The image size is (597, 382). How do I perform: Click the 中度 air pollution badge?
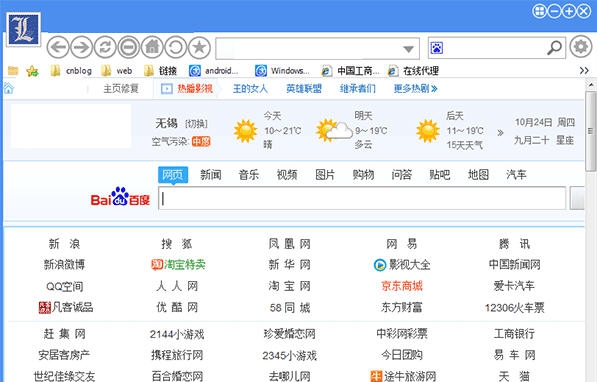[201, 142]
